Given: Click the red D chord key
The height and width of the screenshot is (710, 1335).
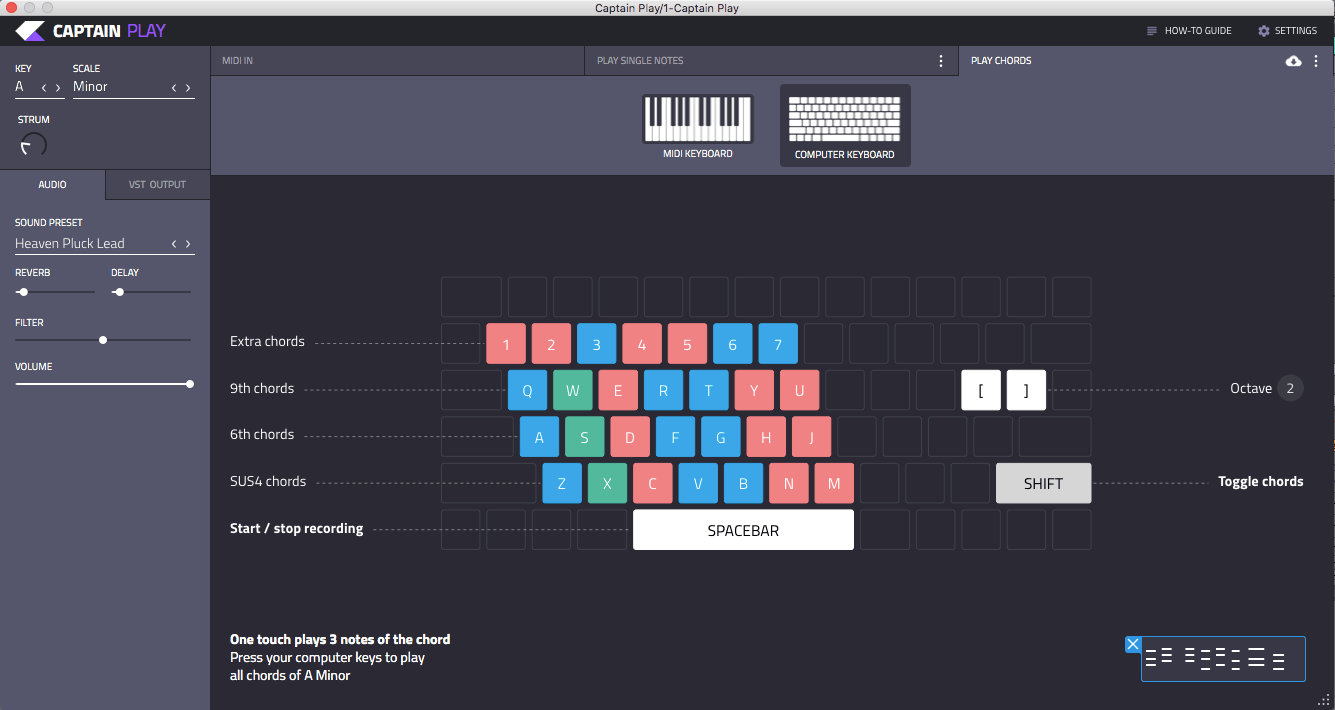Looking at the screenshot, I should coord(630,436).
